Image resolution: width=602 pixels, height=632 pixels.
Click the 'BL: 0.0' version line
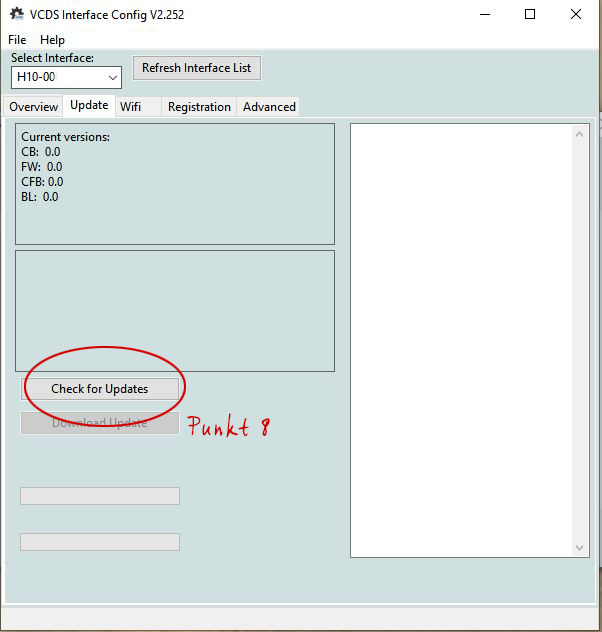[40, 197]
